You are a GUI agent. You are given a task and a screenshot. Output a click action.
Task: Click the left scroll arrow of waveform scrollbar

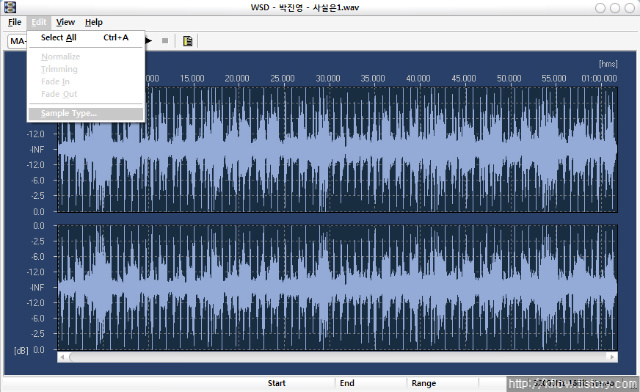coord(62,357)
